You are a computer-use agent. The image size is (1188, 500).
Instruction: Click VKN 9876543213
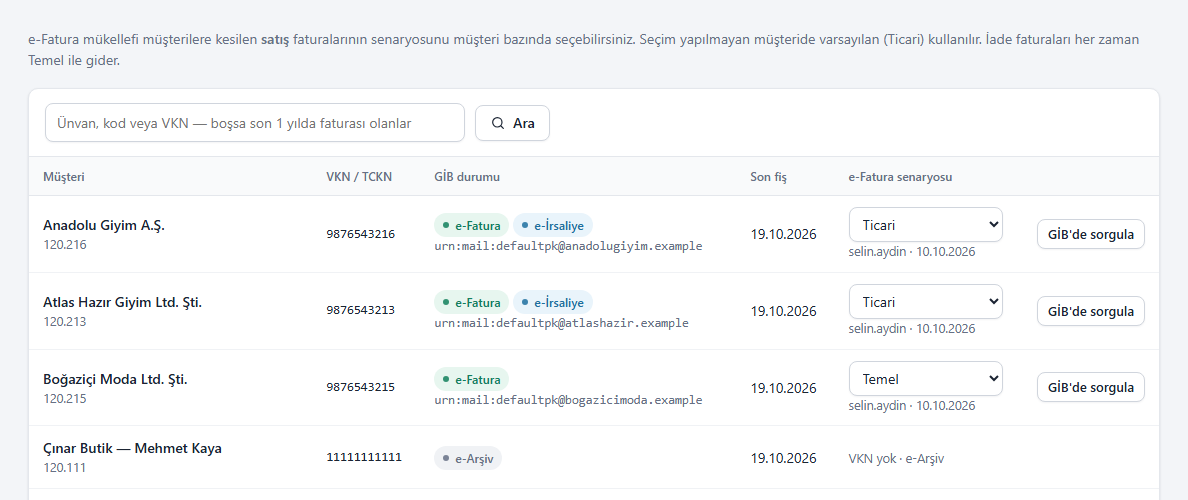[x=361, y=311]
